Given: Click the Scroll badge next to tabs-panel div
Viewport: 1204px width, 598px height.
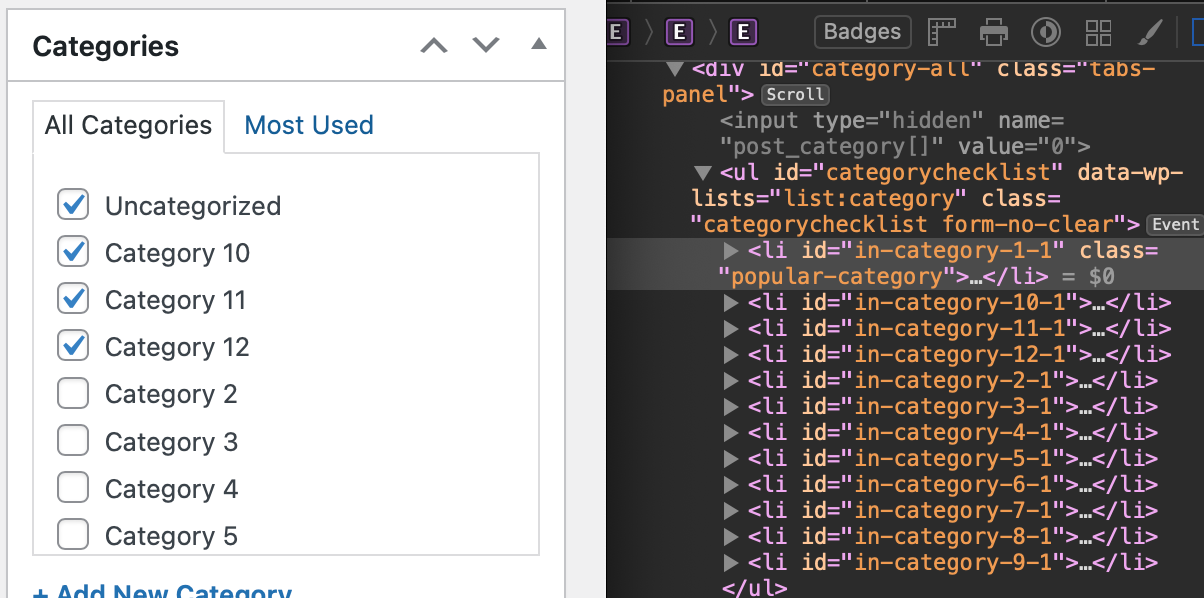Looking at the screenshot, I should pos(795,94).
